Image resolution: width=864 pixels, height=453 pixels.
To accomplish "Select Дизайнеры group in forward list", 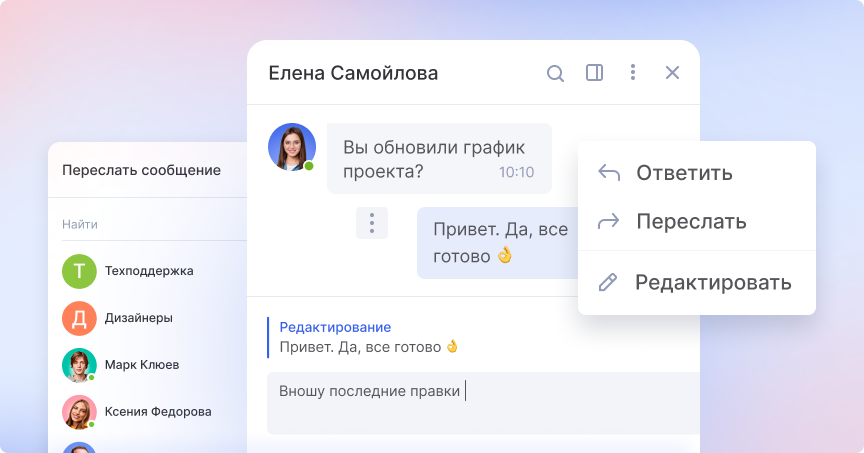I will [138, 318].
